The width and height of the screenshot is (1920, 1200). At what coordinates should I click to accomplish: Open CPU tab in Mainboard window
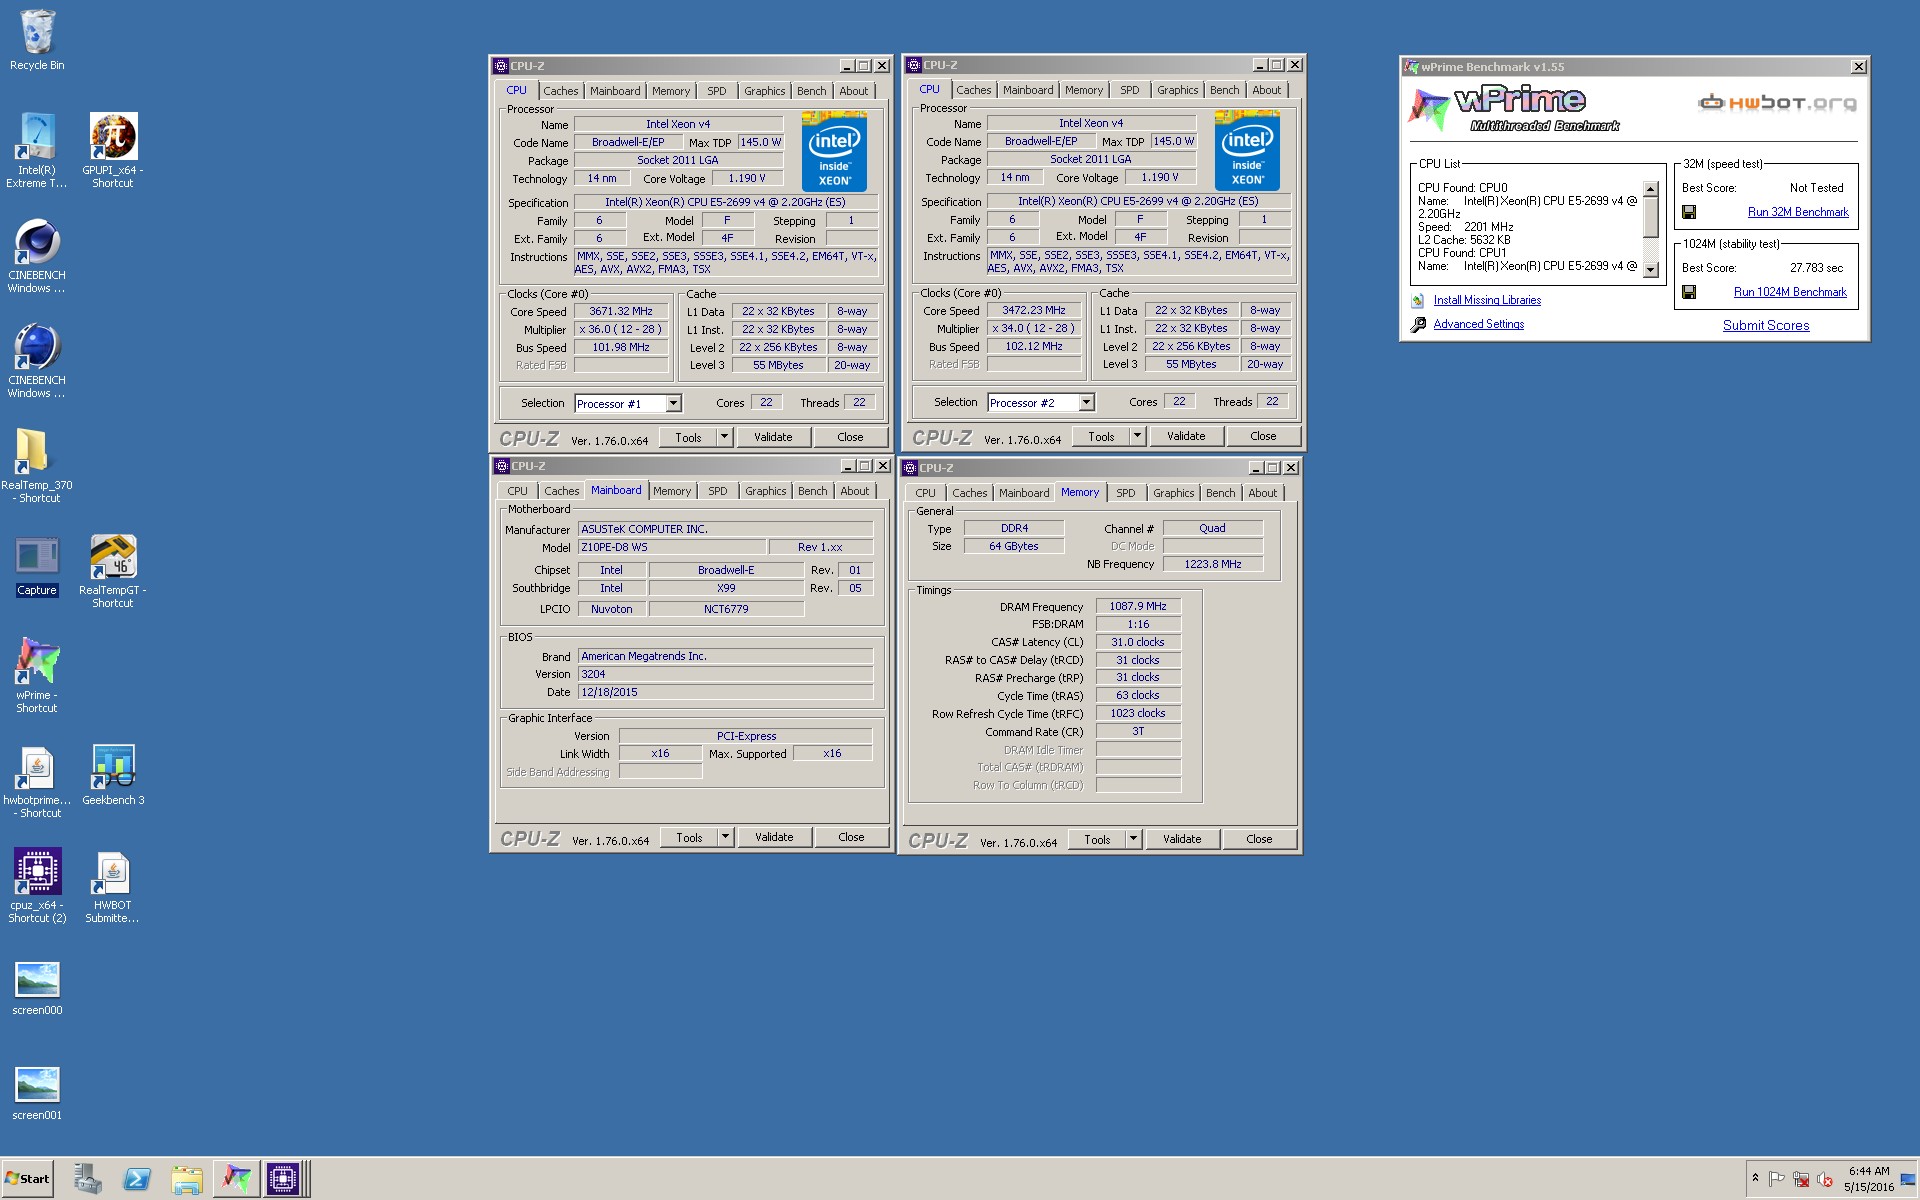pyautogui.click(x=517, y=491)
